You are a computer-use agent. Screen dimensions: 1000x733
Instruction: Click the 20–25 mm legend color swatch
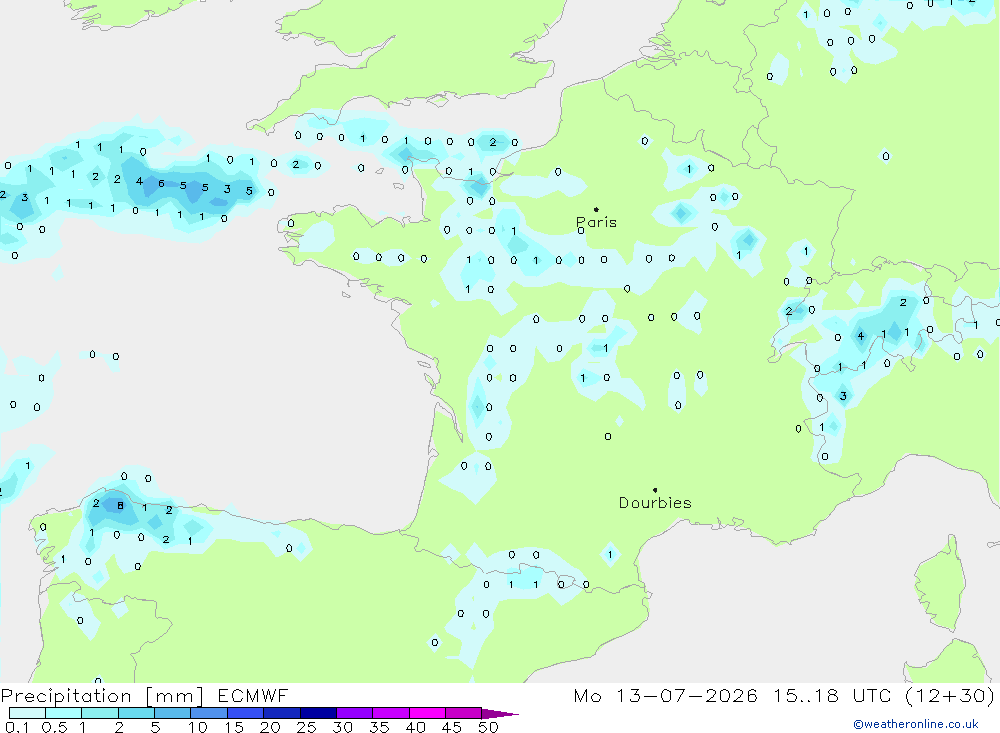(x=282, y=713)
